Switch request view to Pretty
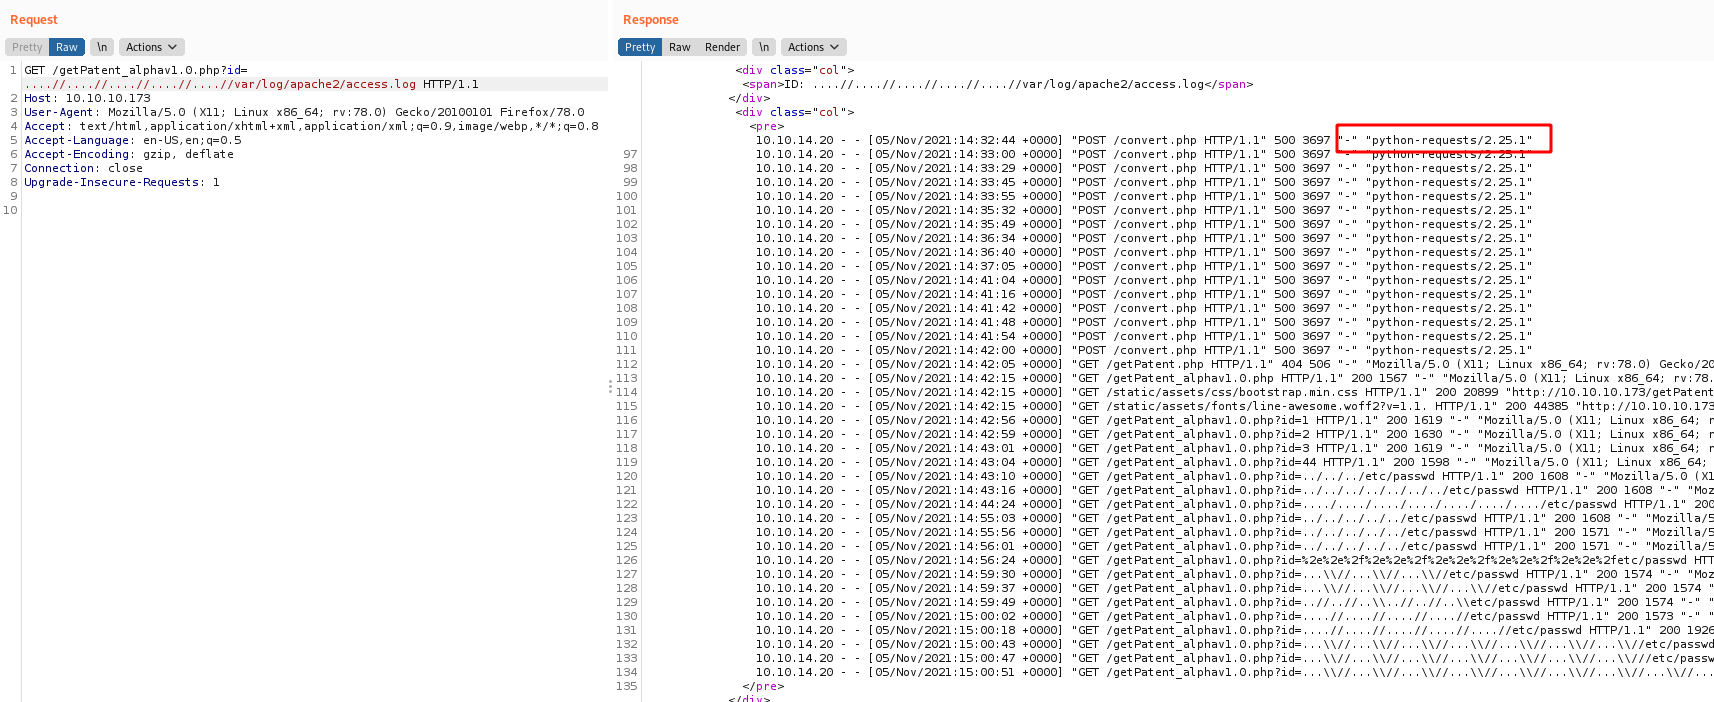Screen dimensions: 1714x702 [27, 47]
